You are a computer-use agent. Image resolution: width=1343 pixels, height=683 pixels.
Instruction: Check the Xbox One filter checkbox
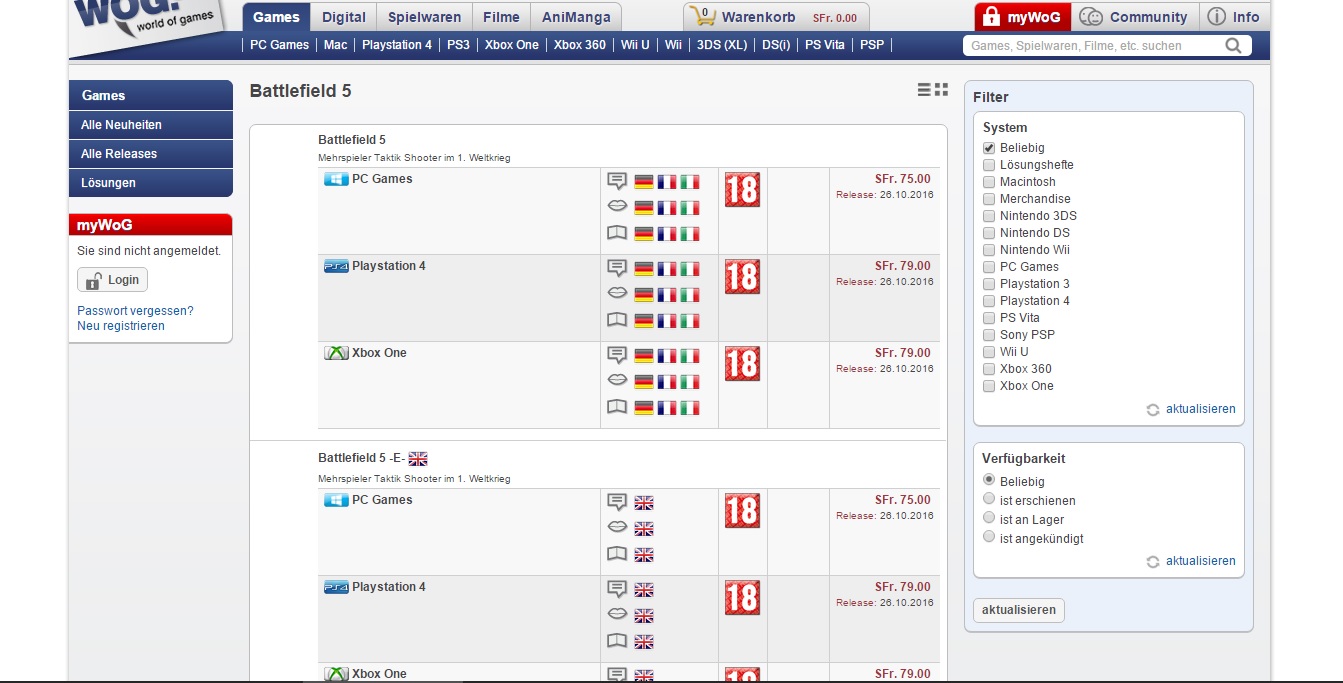(989, 386)
